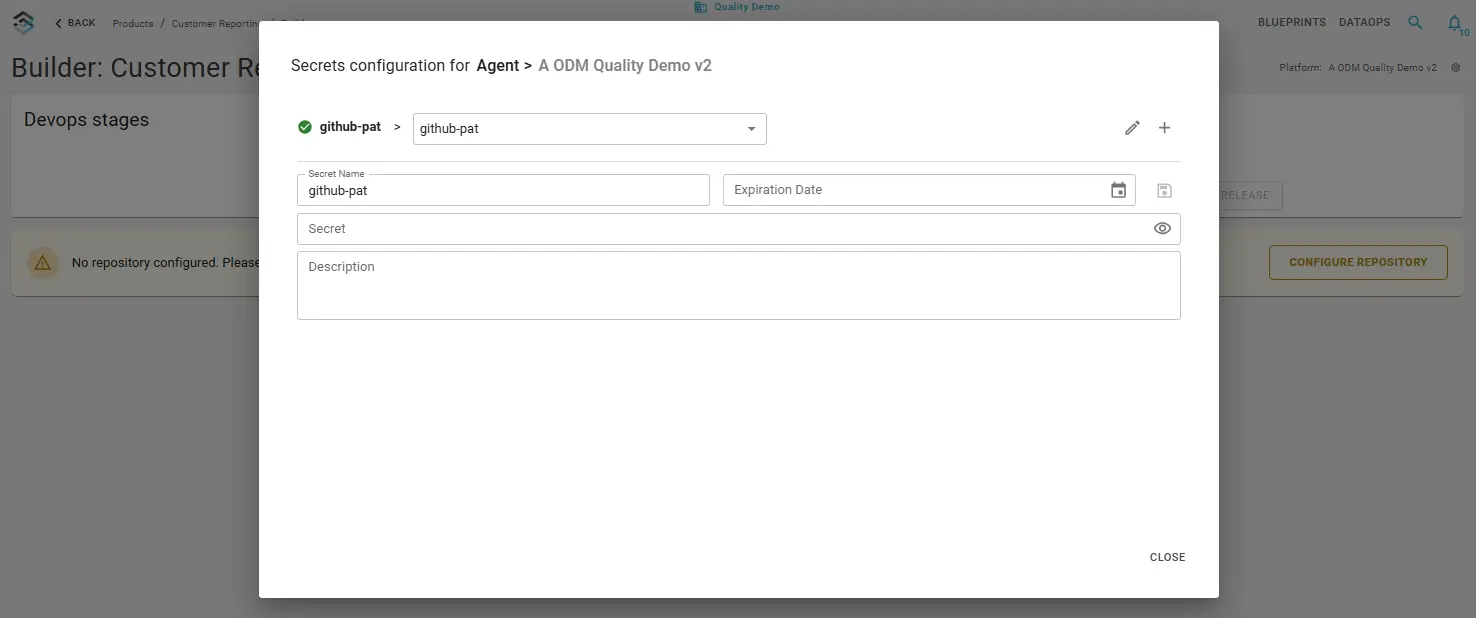Select the Products breadcrumb link

(x=132, y=22)
